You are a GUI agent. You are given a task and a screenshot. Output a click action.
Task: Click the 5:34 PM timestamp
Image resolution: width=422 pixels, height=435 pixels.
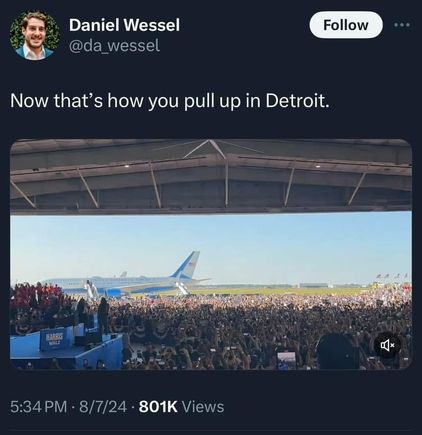tap(39, 407)
